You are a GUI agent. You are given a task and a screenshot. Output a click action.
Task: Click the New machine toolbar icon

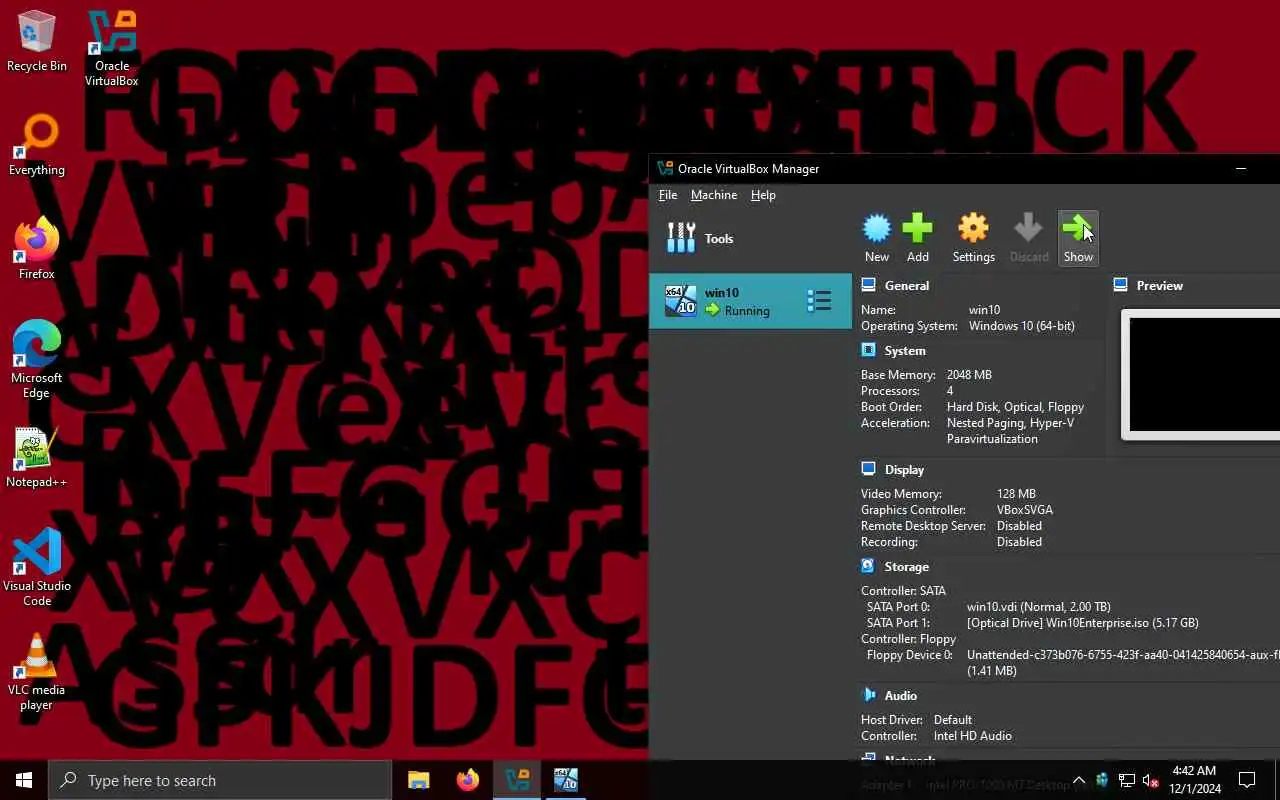(x=877, y=238)
